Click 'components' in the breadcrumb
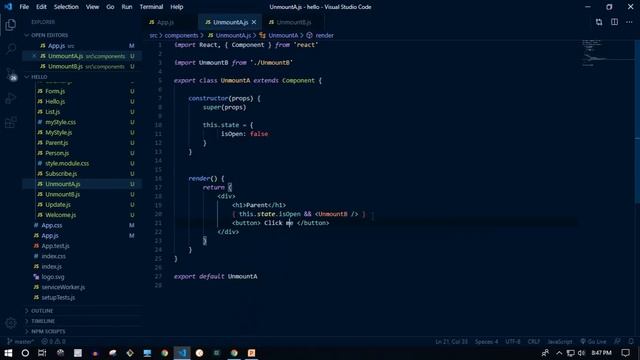This screenshot has height=360, width=640. pos(181,36)
